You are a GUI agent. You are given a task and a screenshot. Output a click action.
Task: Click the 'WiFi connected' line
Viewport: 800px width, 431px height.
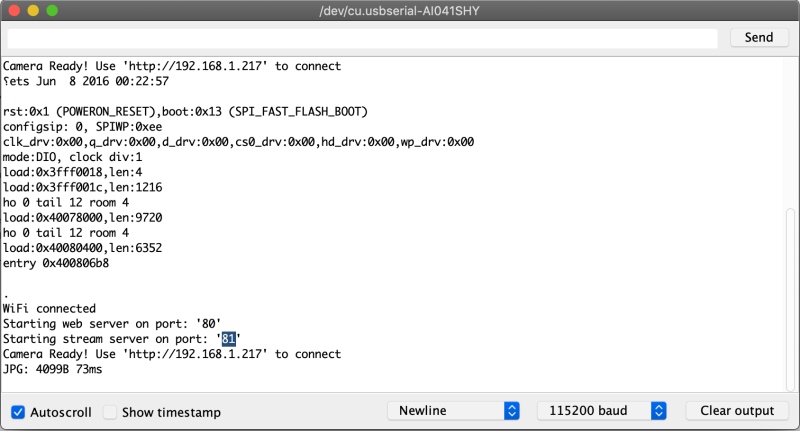(49, 309)
